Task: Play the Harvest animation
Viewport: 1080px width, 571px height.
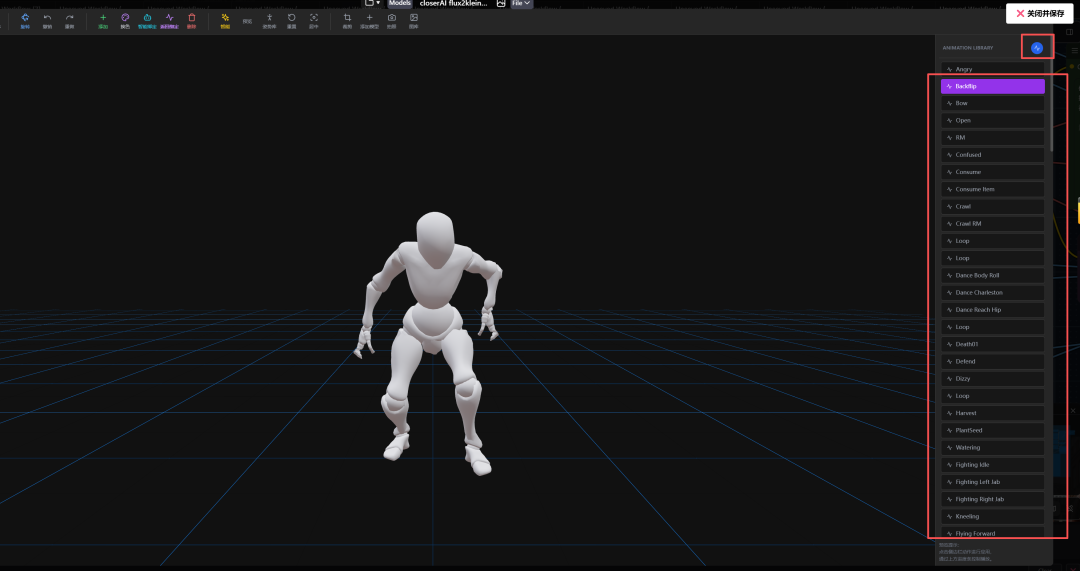Action: [993, 413]
